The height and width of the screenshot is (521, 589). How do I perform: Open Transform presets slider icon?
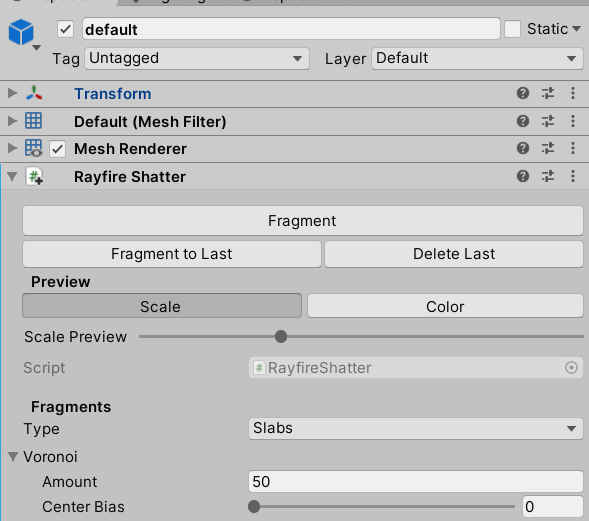pos(548,93)
